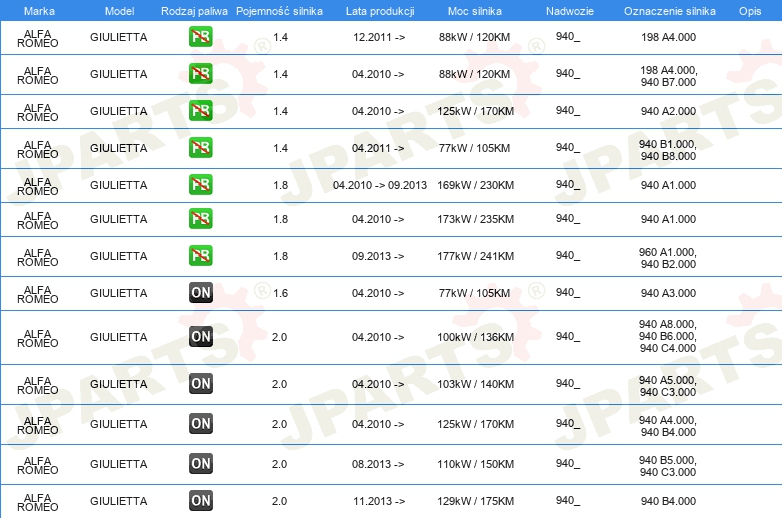Screen dimensions: 782x518
Task: Select the 08.2013 -> production date cell
Action: (378, 464)
